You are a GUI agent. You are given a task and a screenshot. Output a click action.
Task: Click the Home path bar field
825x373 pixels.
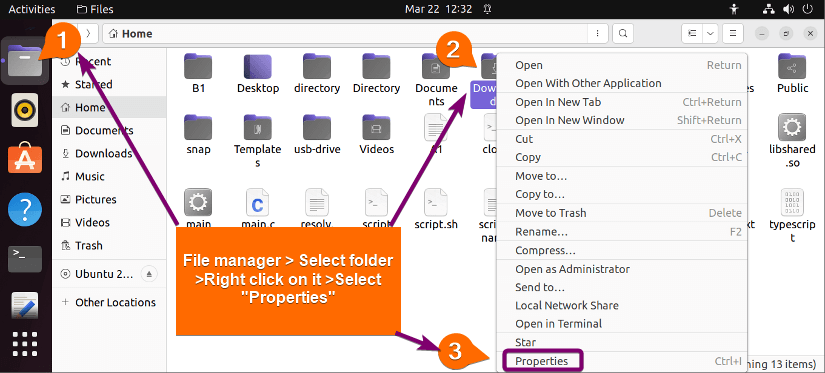click(345, 34)
